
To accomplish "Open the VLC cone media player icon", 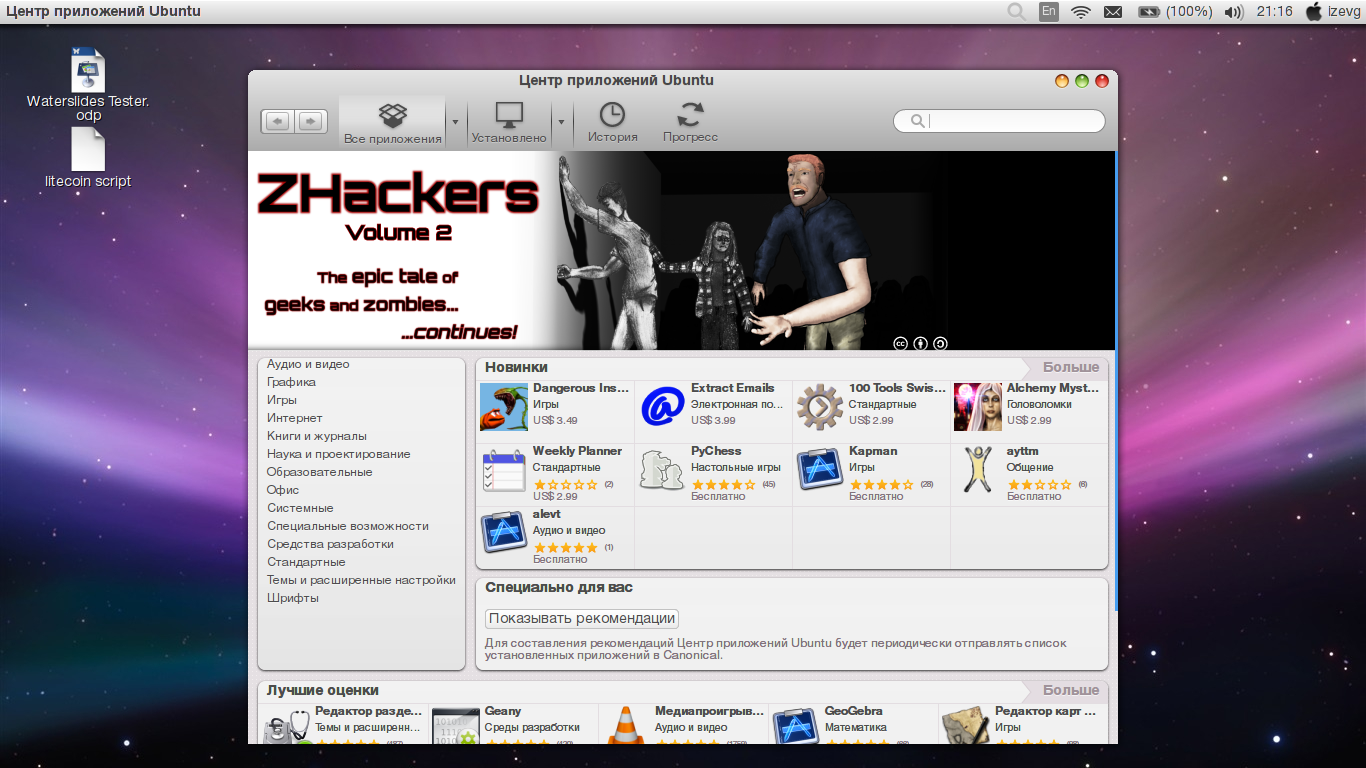I will click(626, 726).
